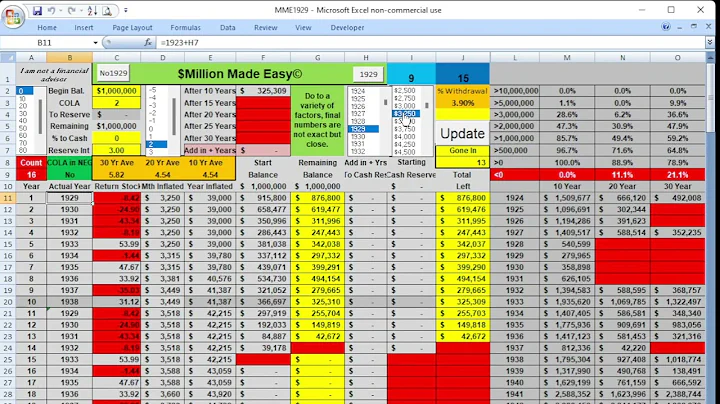Image resolution: width=720 pixels, height=404 pixels.
Task: Click the Update button
Action: click(x=462, y=133)
